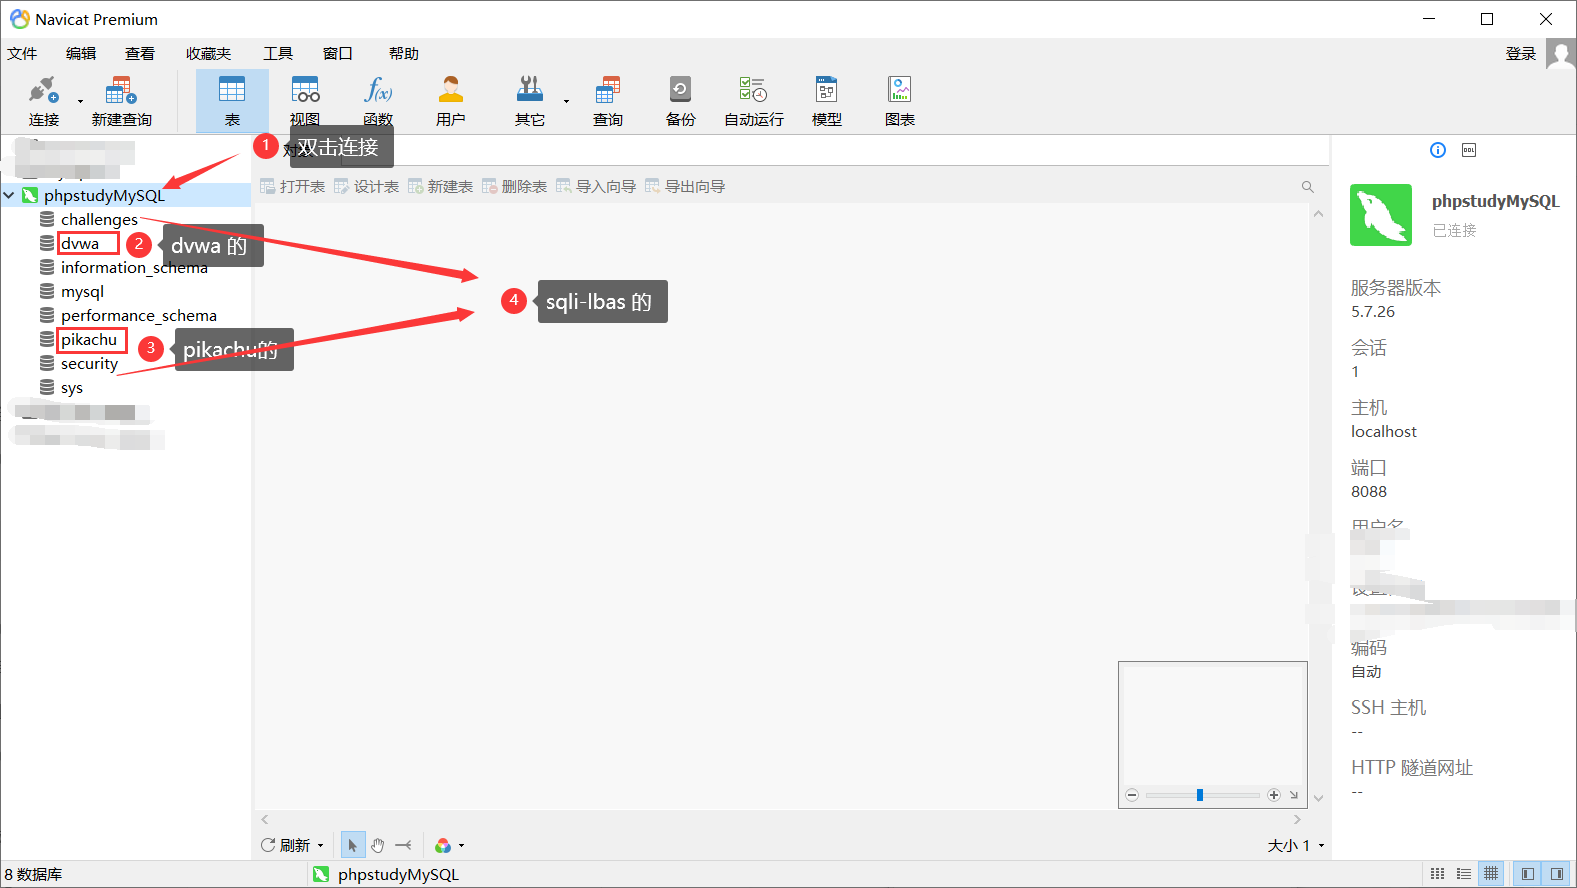The width and height of the screenshot is (1577, 888).
Task: Click the Delete Table (删除表) button
Action: [515, 186]
